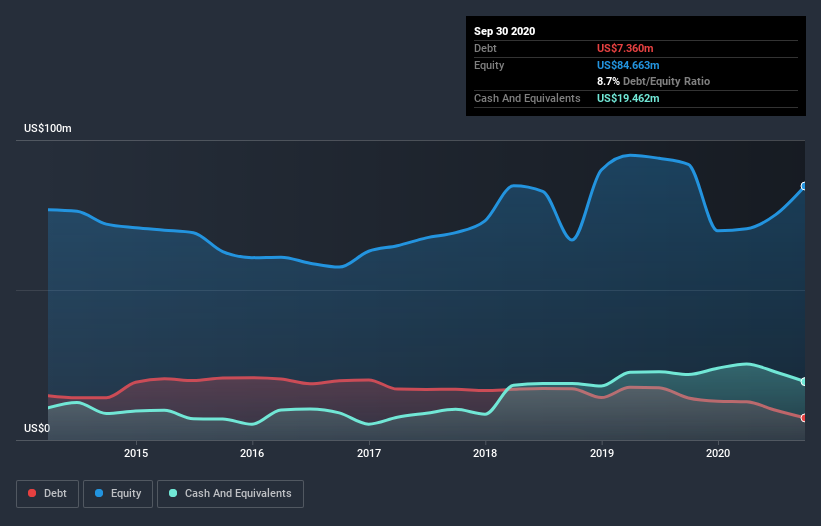Toggle the Equity legend button
Screen dimensions: 821x526
pos(118,494)
